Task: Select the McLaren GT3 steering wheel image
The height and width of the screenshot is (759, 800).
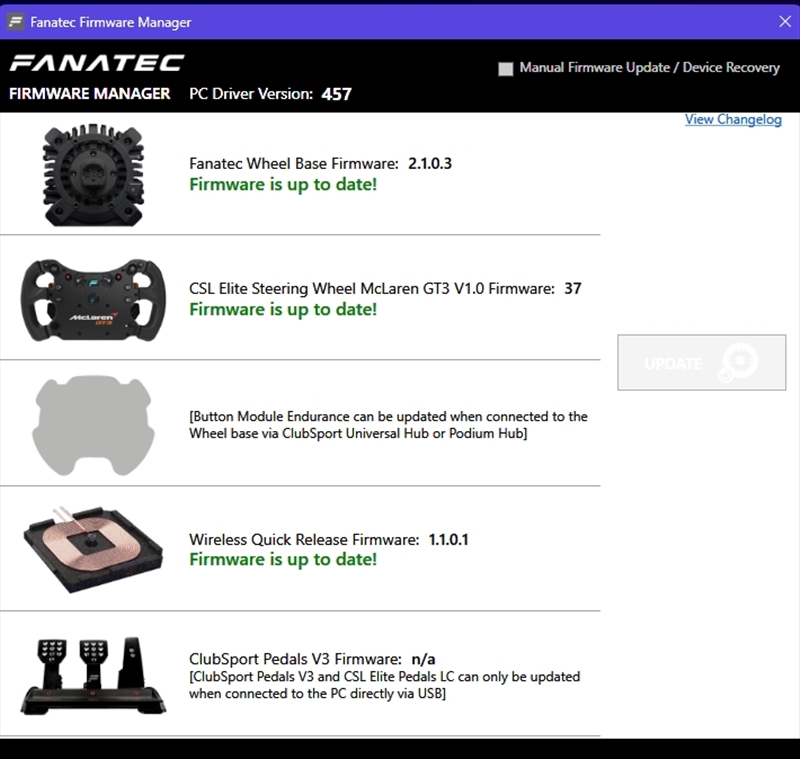Action: coord(93,300)
